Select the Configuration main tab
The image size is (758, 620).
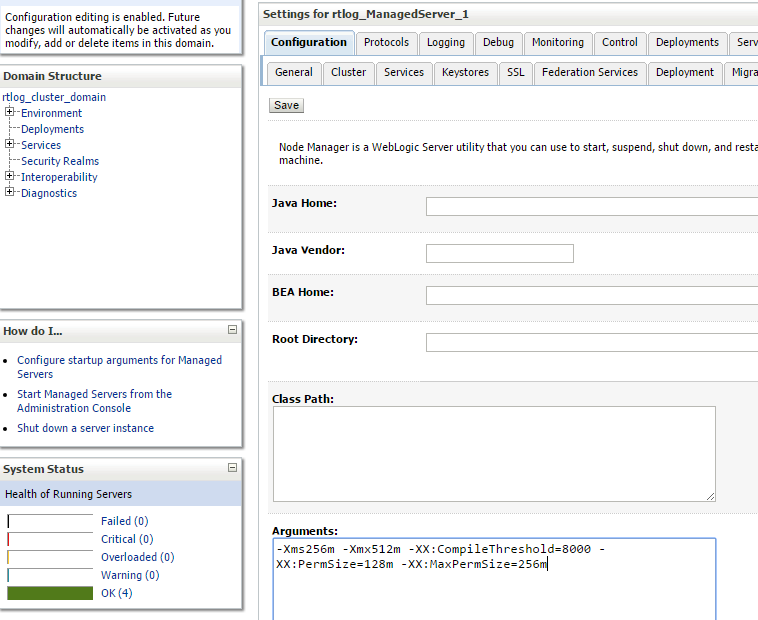309,43
